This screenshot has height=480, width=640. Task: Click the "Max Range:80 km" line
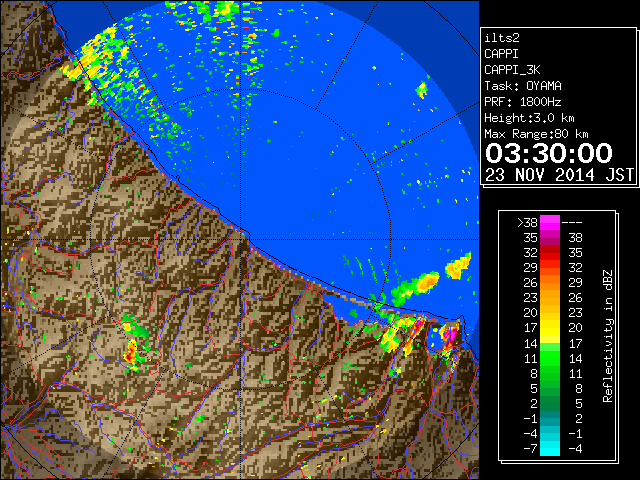536,134
